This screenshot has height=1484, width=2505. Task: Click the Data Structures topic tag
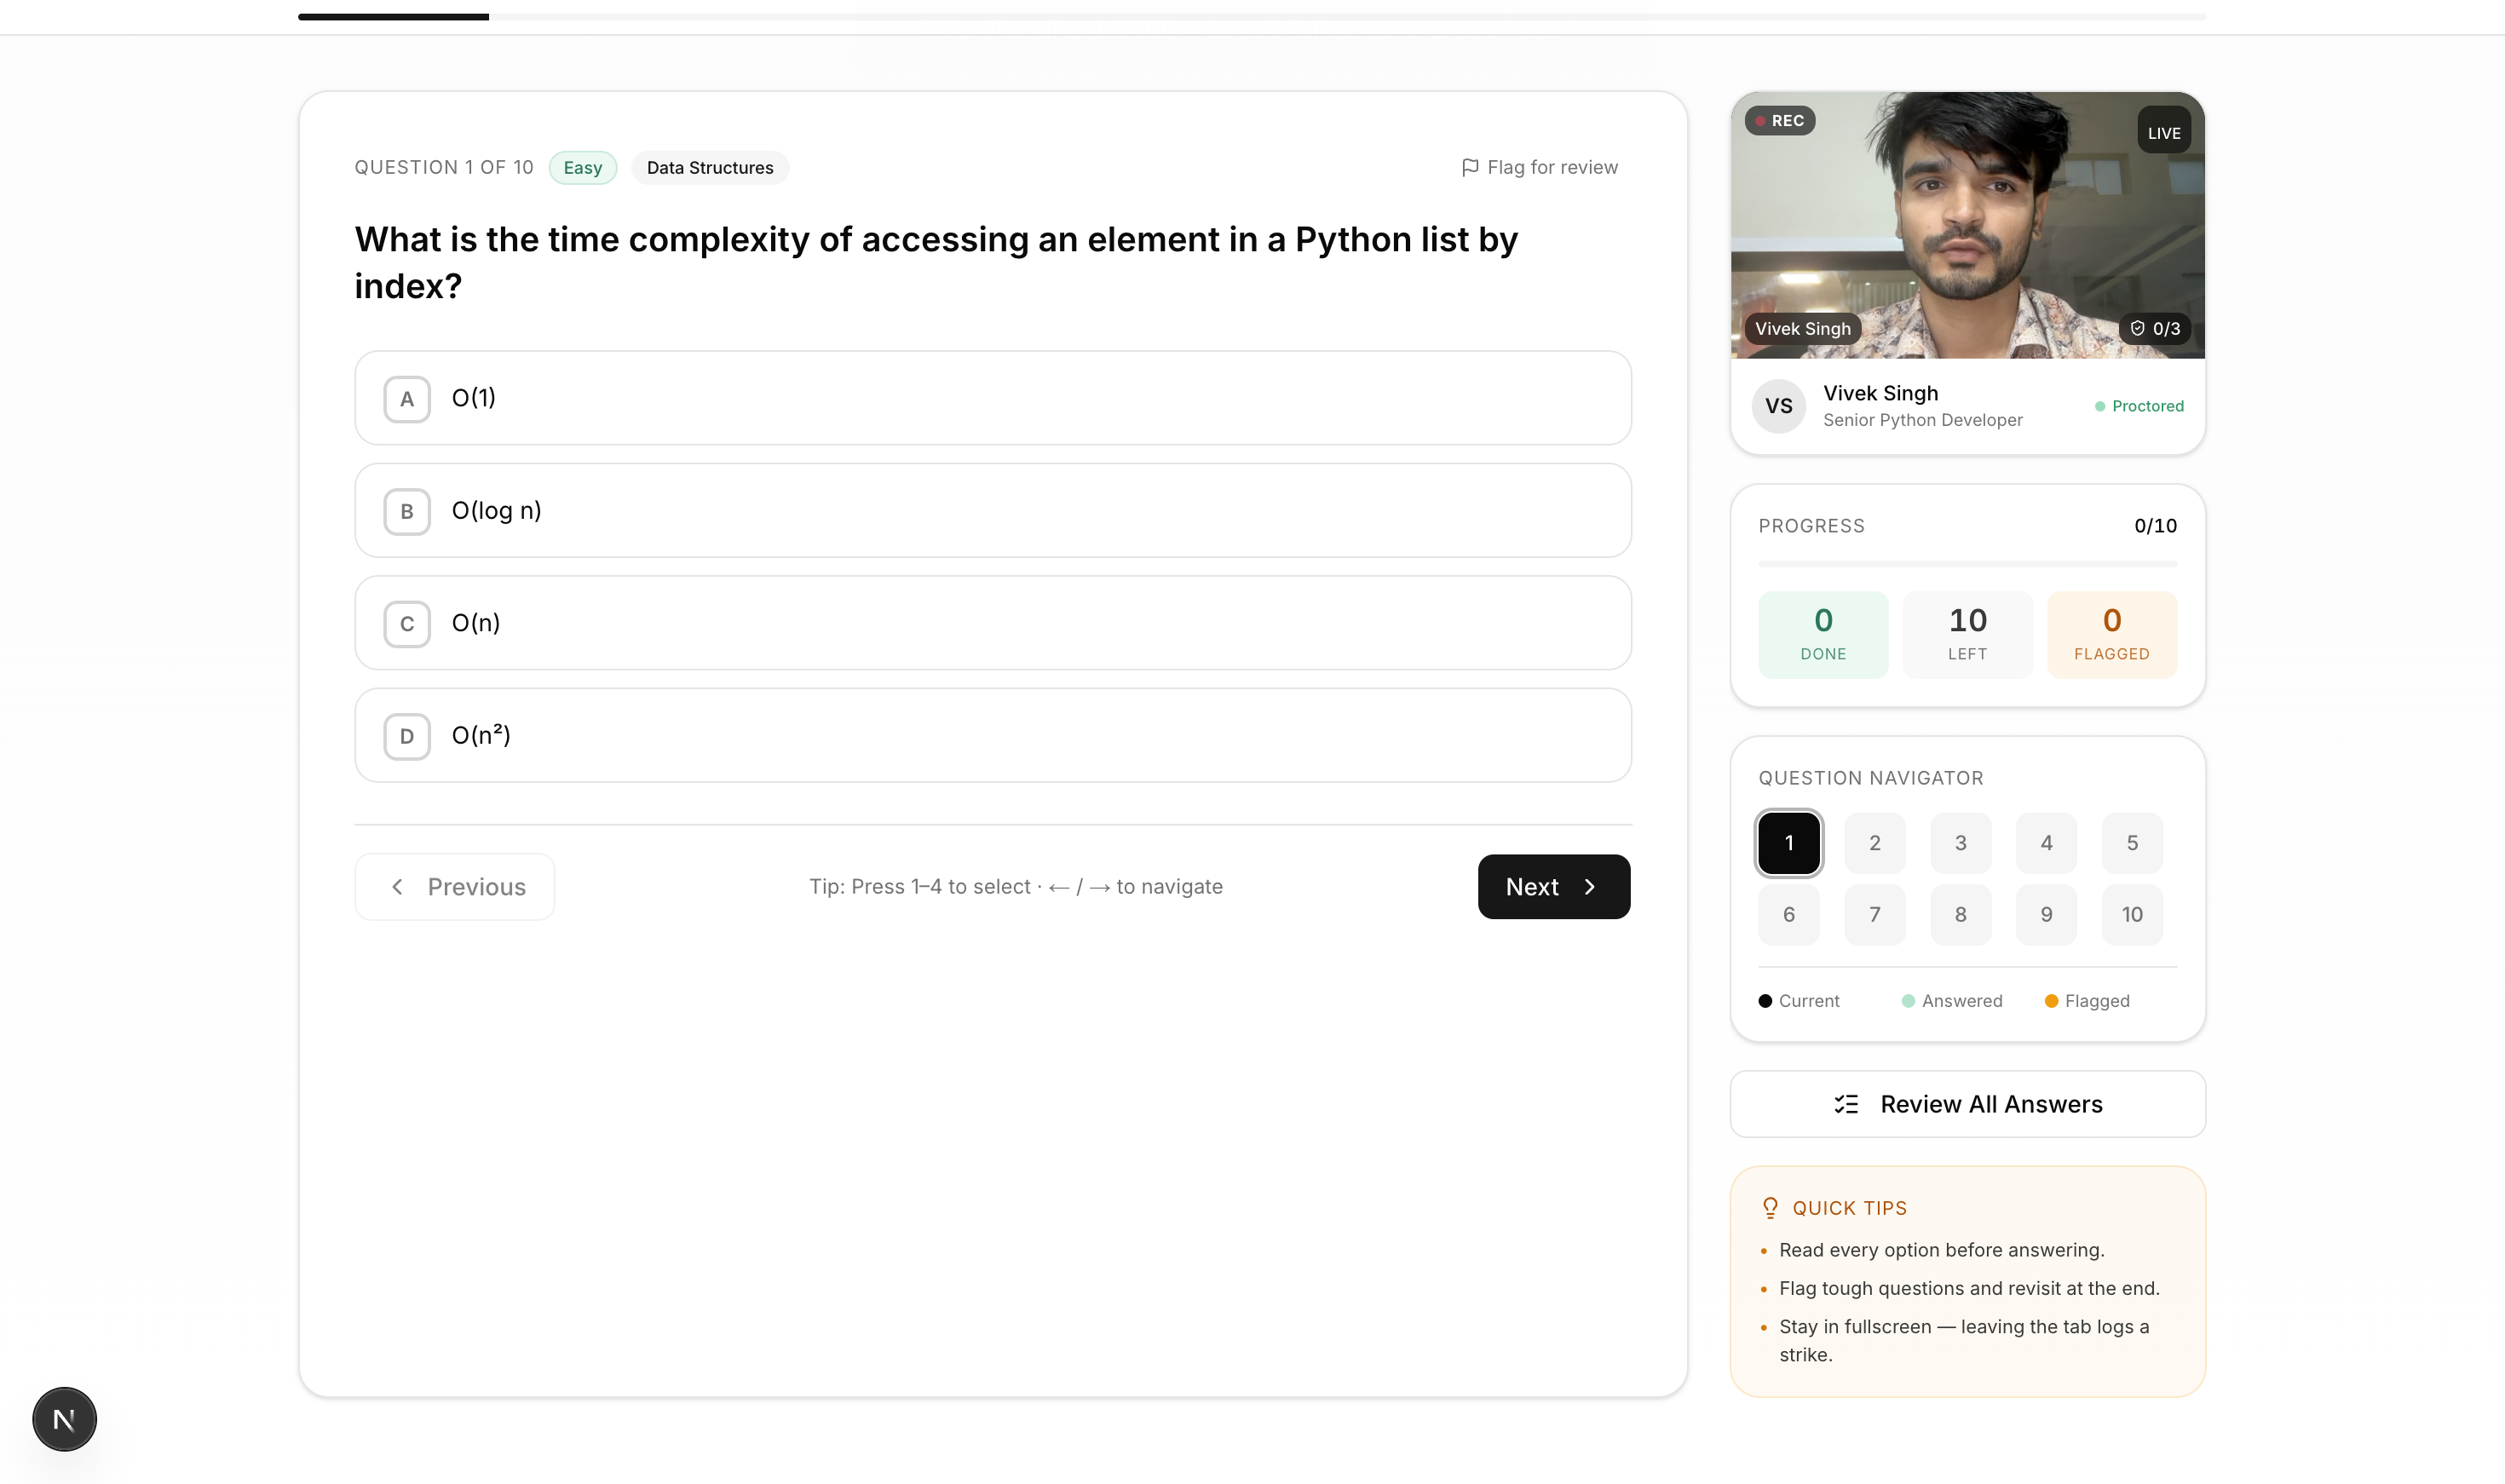[710, 168]
